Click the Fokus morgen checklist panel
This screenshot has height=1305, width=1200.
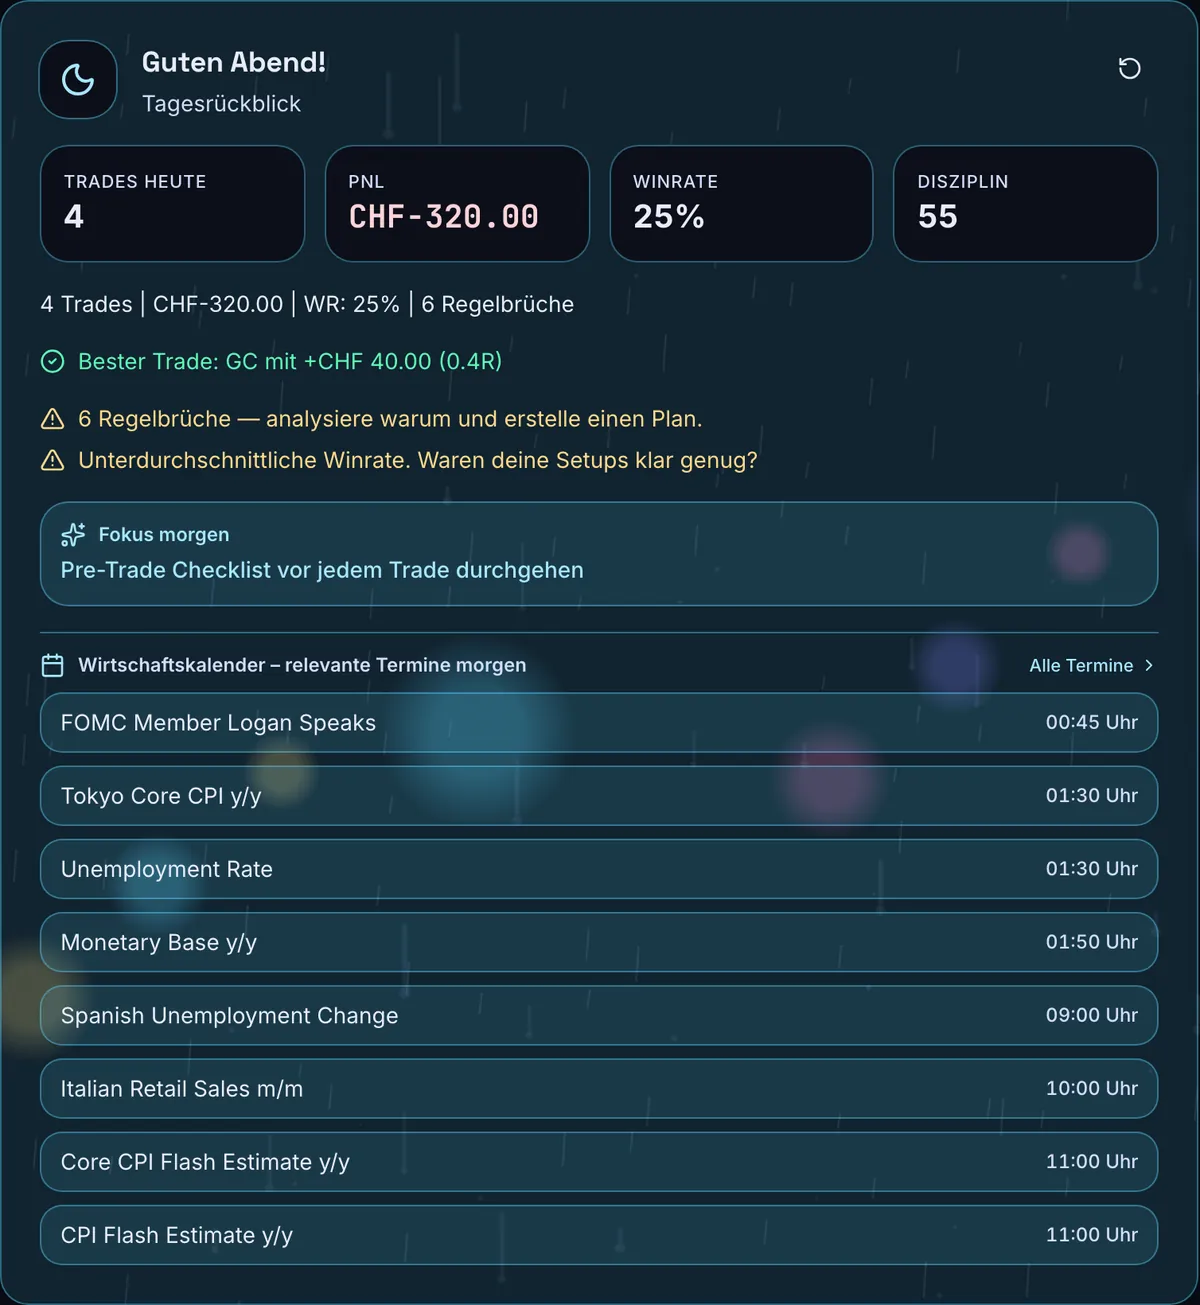tap(599, 554)
